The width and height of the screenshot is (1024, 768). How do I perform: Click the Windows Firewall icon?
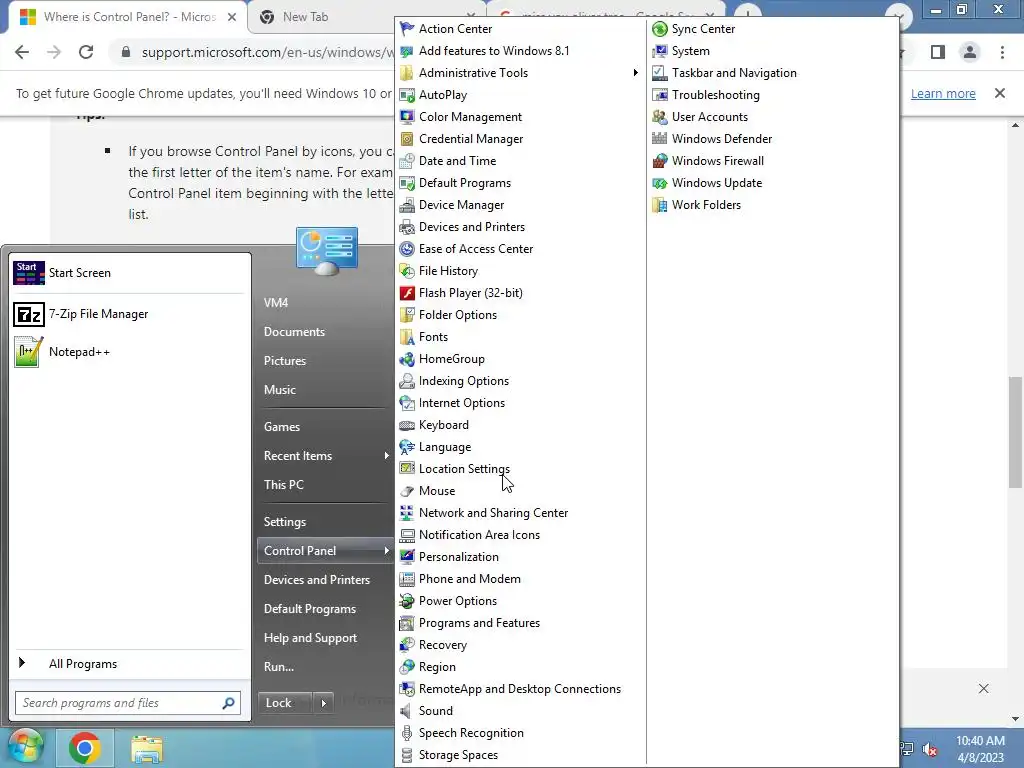[x=660, y=161]
